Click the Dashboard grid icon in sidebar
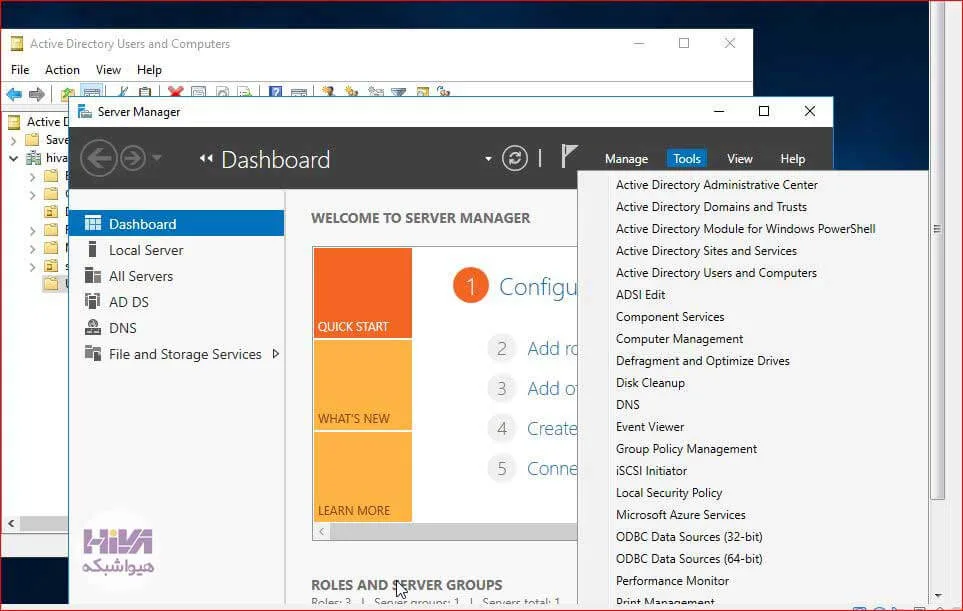963x611 pixels. (93, 223)
